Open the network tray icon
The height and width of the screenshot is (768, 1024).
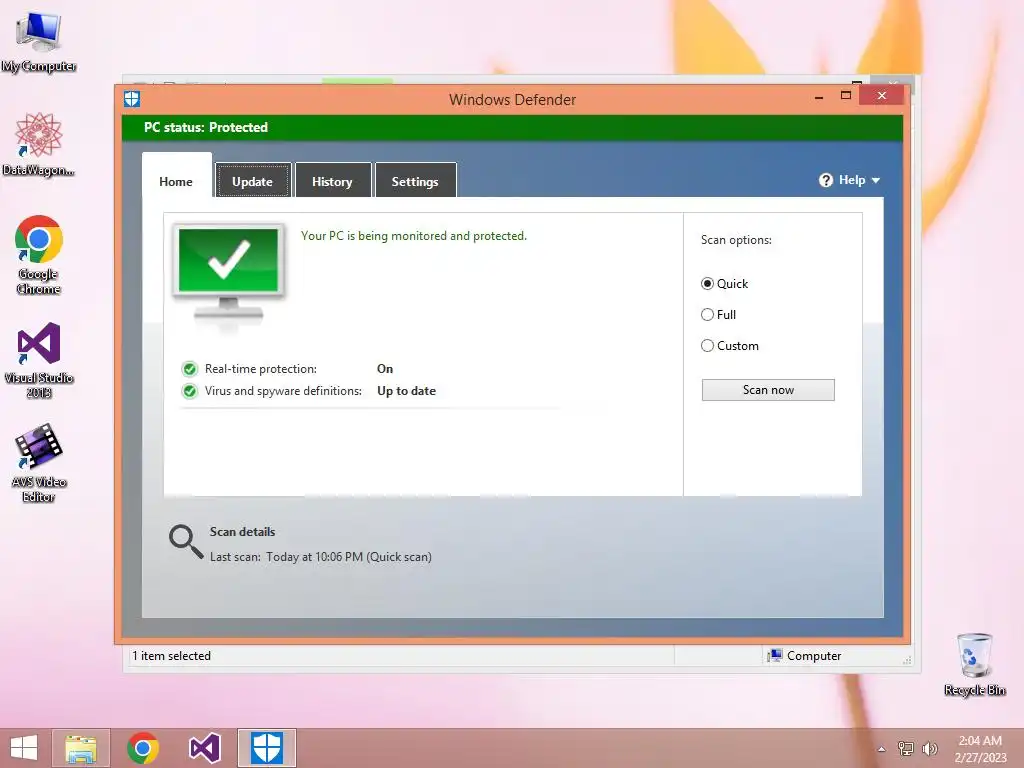(906, 749)
